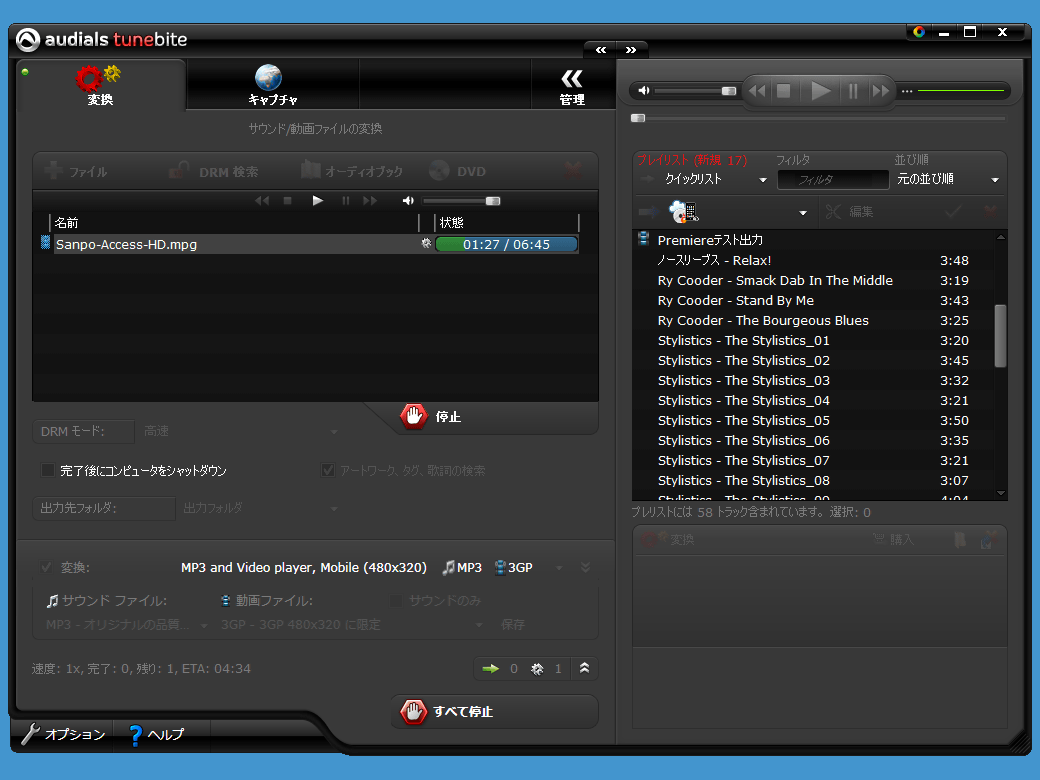
Task: Mute the main player speaker icon
Action: [643, 90]
